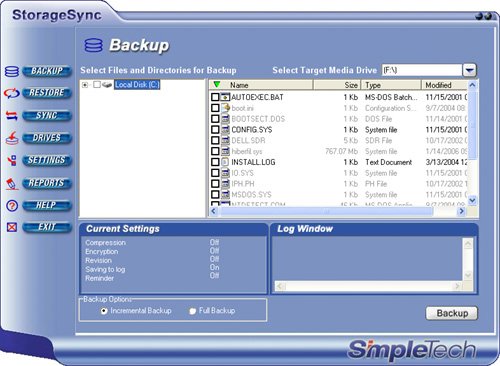Click the stacked disks Backup sidebar icon
Image resolution: width=500 pixels, height=366 pixels.
12,71
